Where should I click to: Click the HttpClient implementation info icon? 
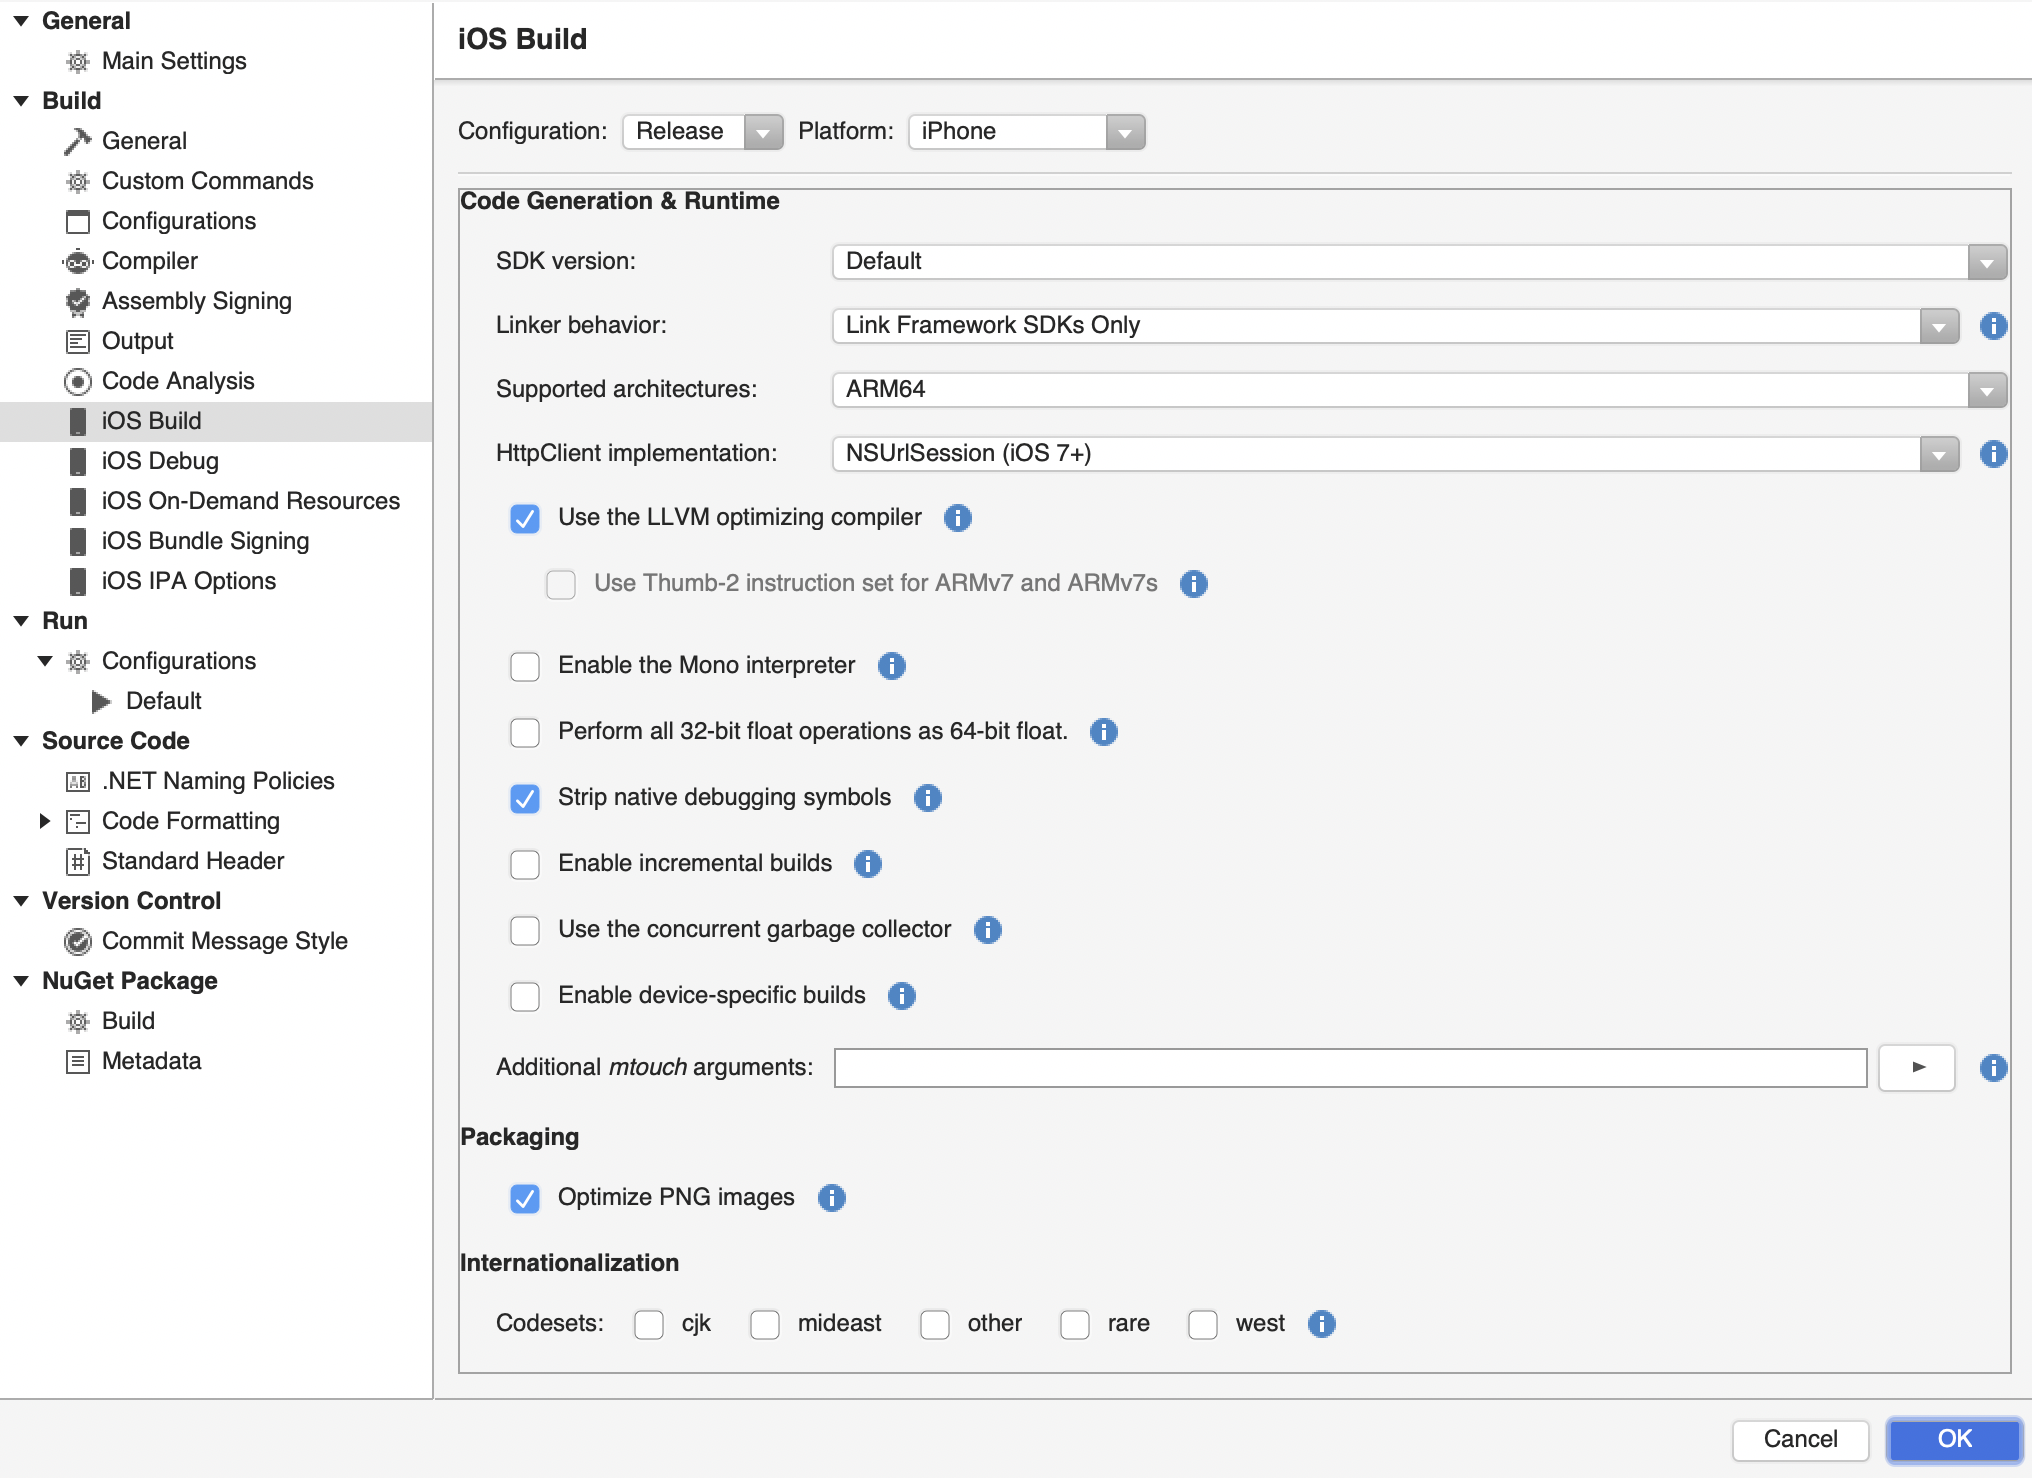click(1993, 454)
